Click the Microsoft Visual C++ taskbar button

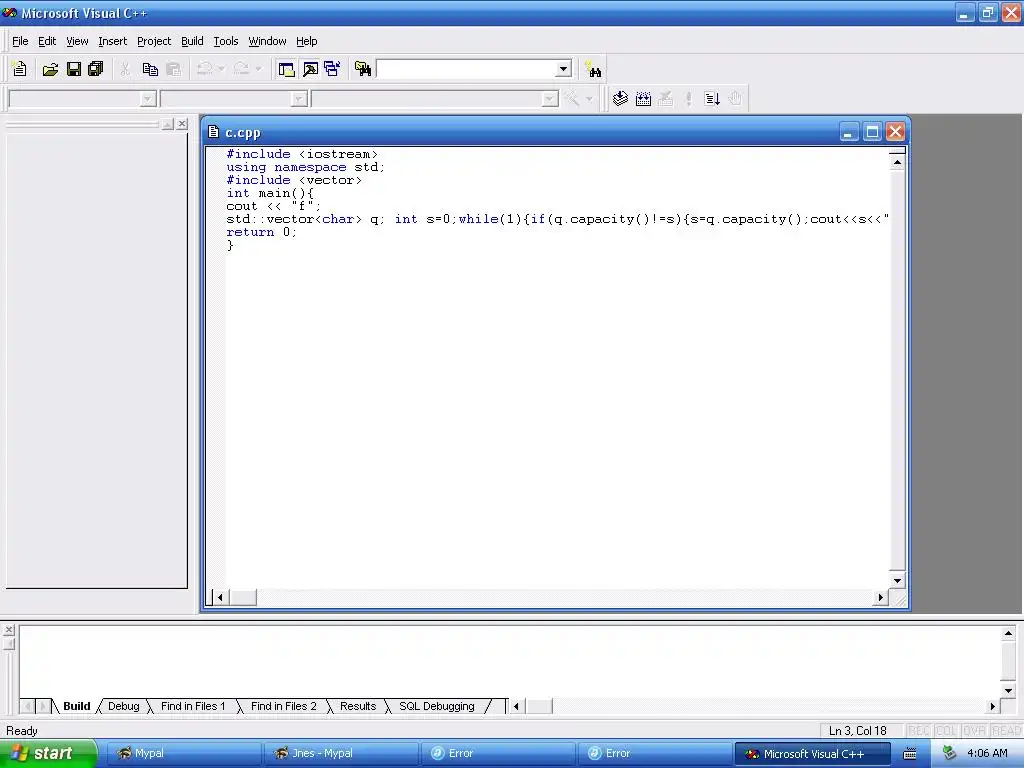pos(812,754)
